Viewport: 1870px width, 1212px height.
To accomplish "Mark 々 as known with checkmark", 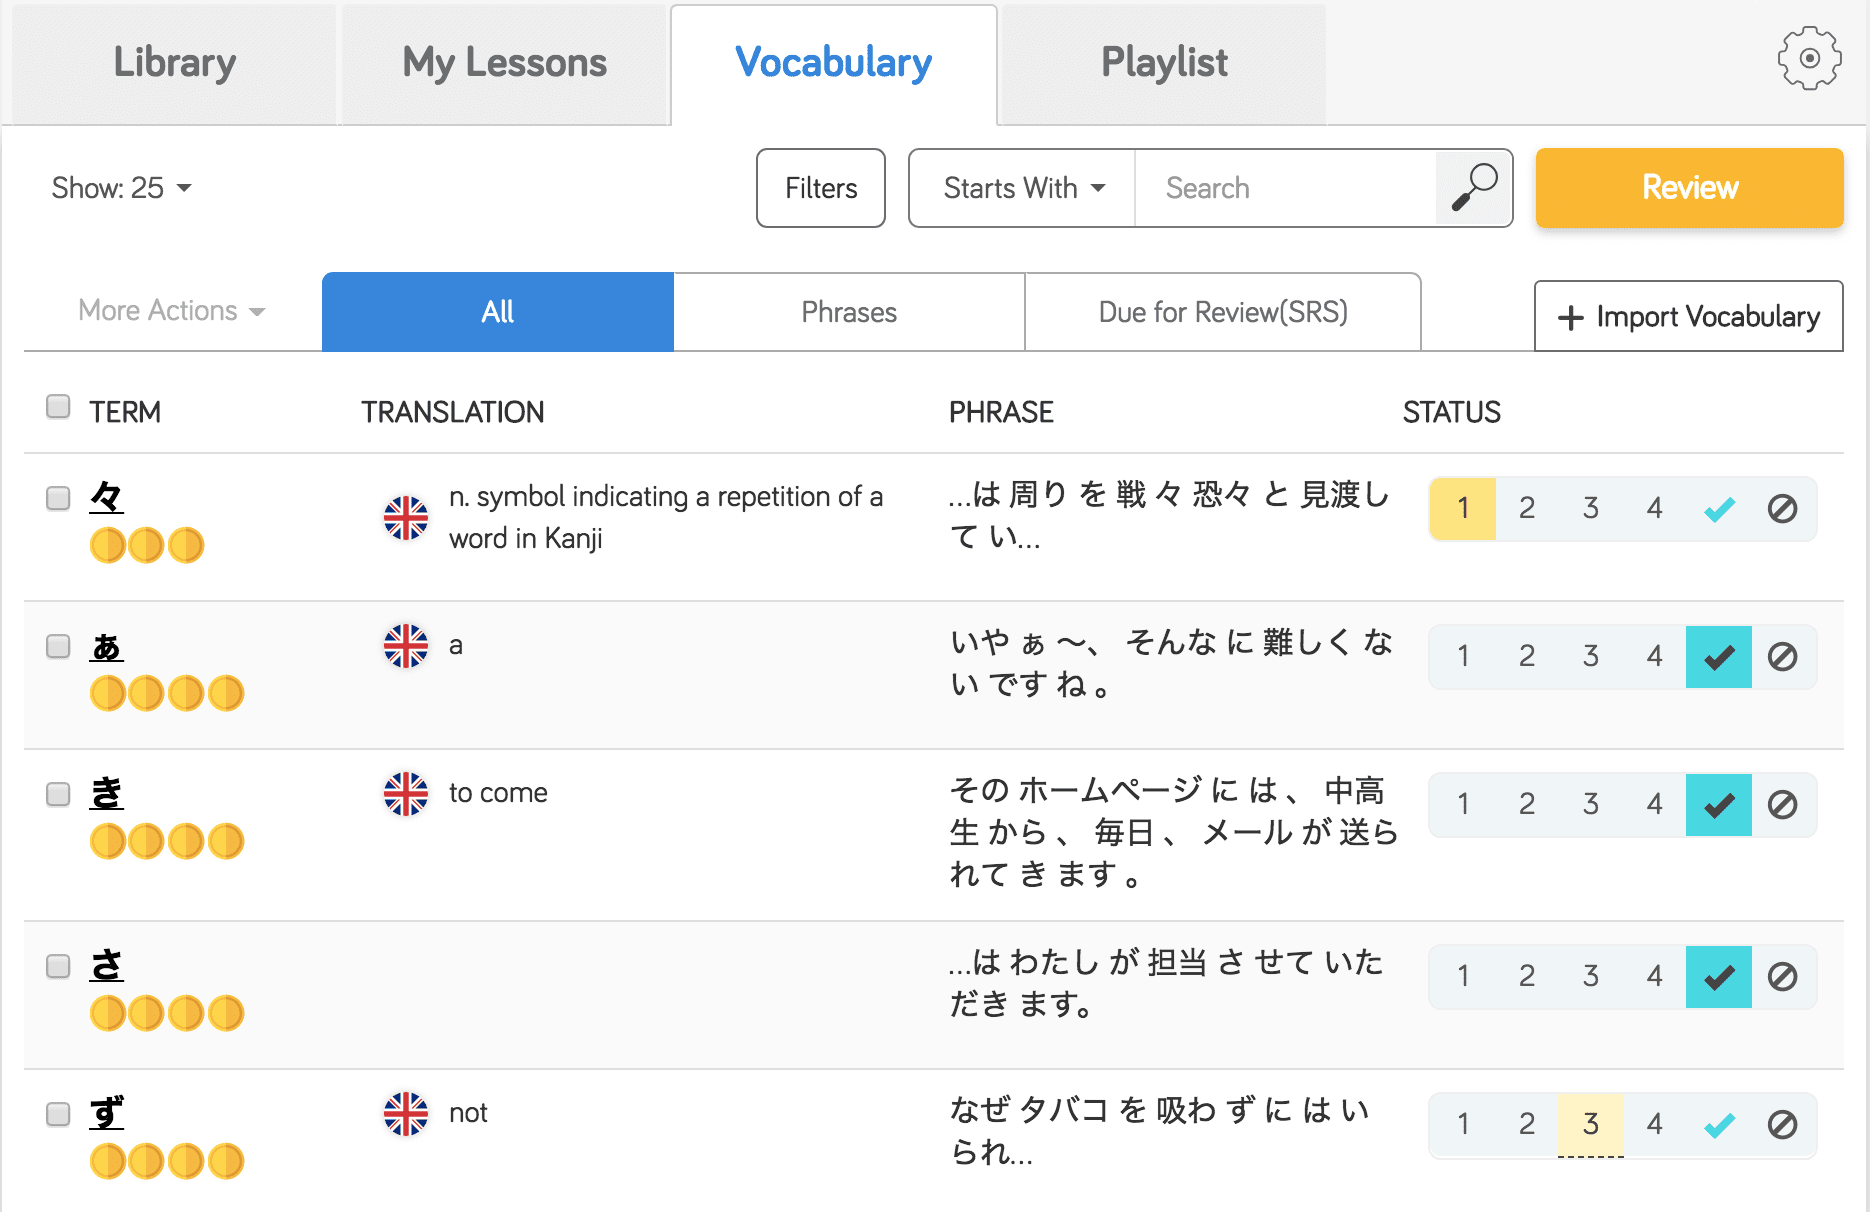I will 1718,509.
